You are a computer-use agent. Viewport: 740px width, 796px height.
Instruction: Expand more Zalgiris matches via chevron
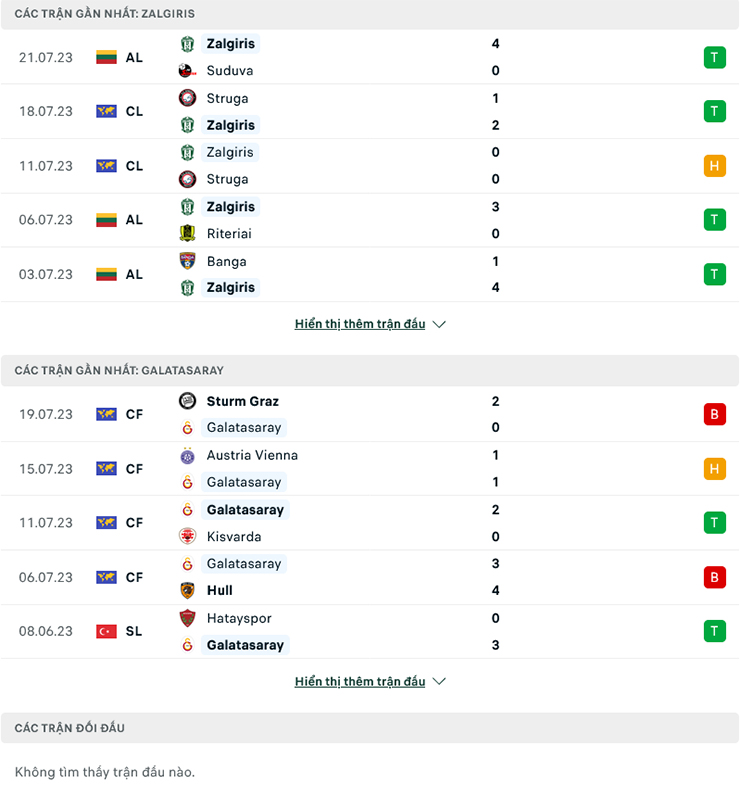[439, 324]
